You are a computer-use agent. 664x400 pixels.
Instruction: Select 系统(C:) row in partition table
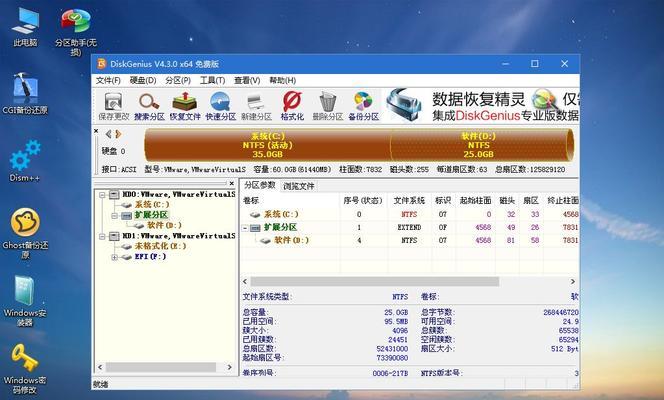410,214
